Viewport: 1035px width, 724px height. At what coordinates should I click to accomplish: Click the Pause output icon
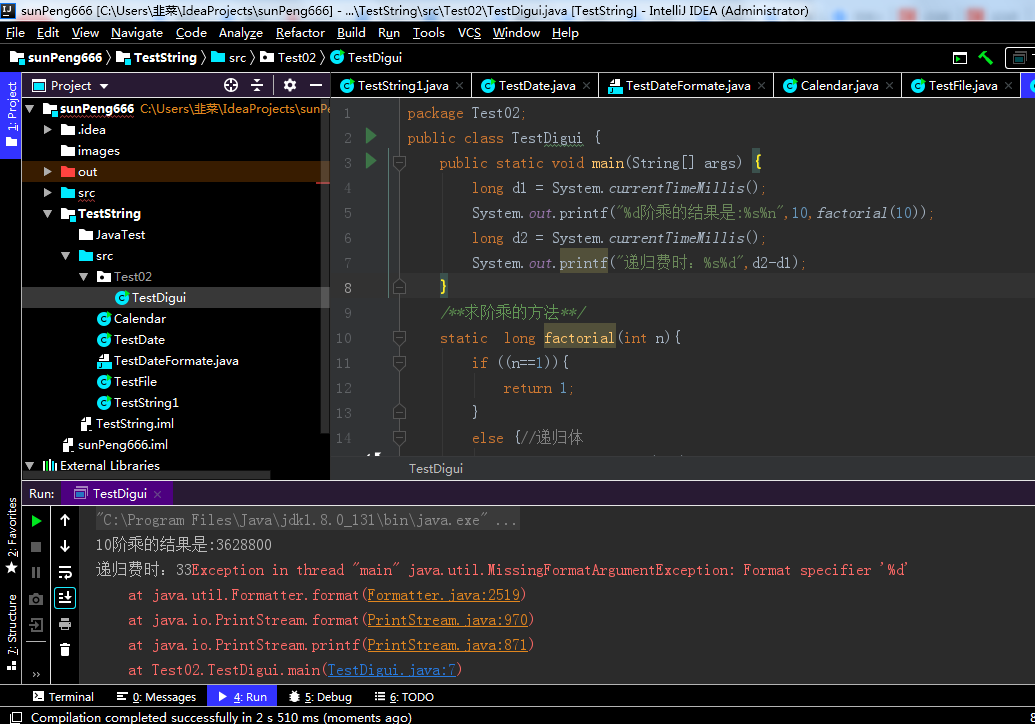pos(36,572)
